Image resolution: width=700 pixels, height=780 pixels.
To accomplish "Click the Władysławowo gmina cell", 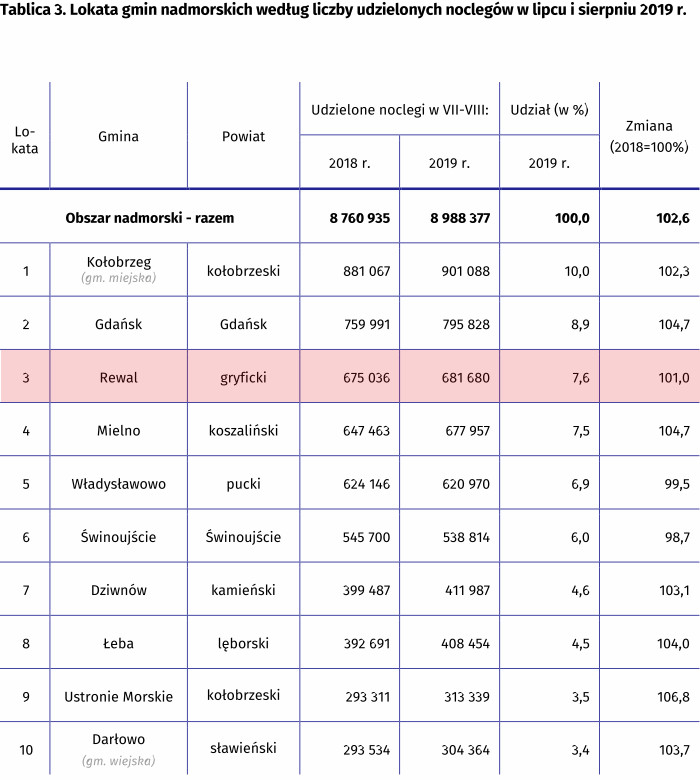I will tap(118, 484).
